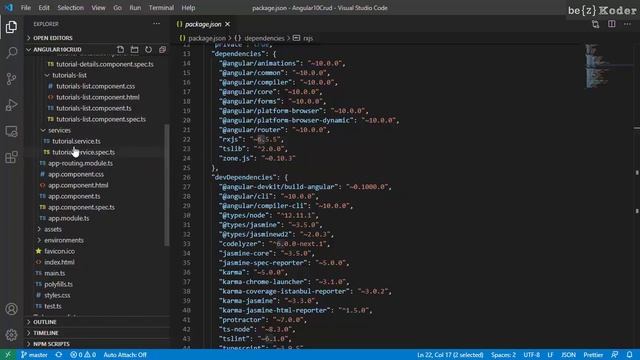The width and height of the screenshot is (640, 360).
Task: Open Remote Explorer view
Action: point(11,131)
